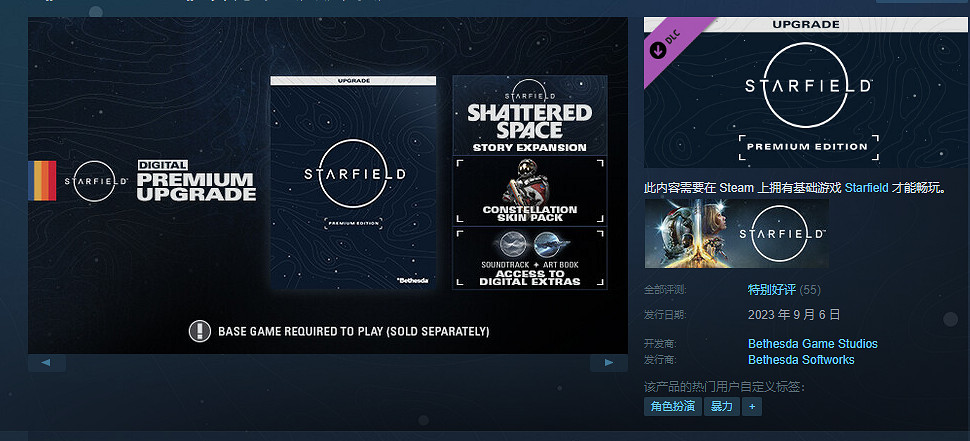Click the Shattered Space Story Expansion panel
This screenshot has height=441, width=970.
(x=529, y=116)
